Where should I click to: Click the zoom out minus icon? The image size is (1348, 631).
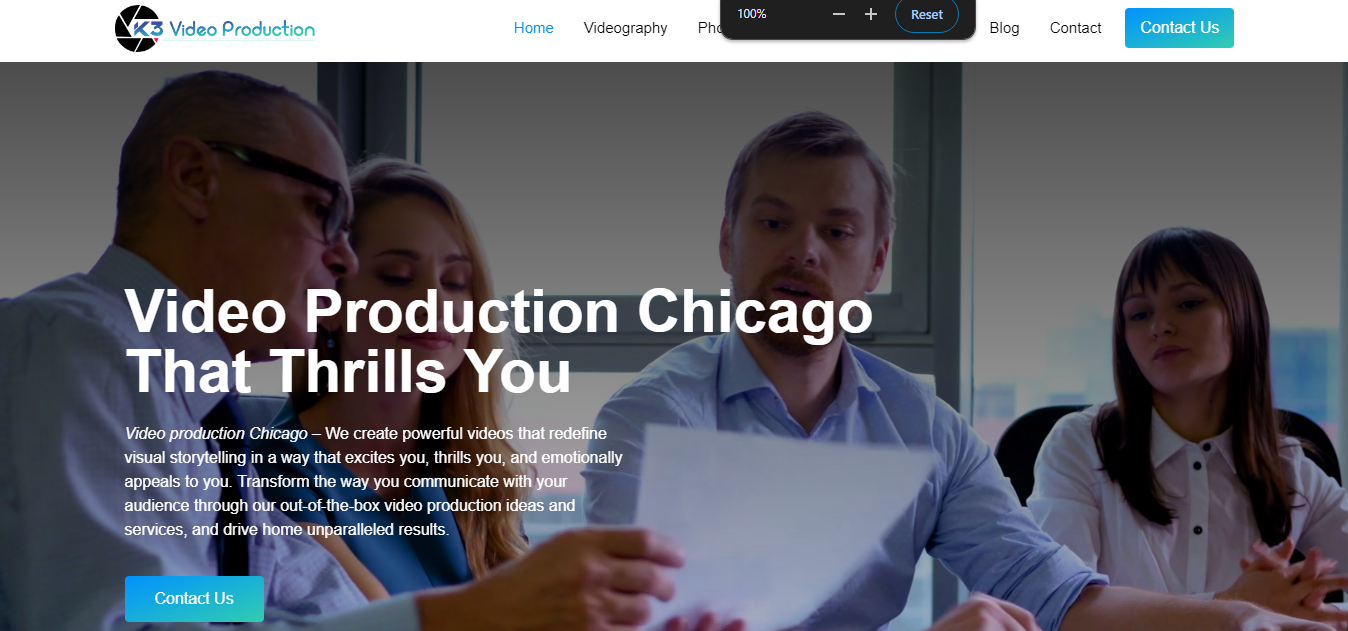tap(839, 14)
